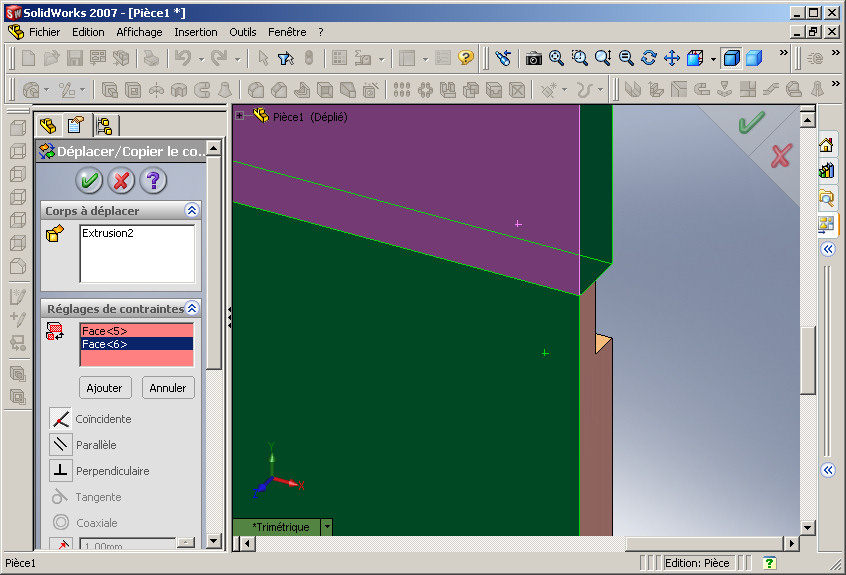This screenshot has width=846, height=575.
Task: Activate the Pan view tool
Action: point(672,58)
